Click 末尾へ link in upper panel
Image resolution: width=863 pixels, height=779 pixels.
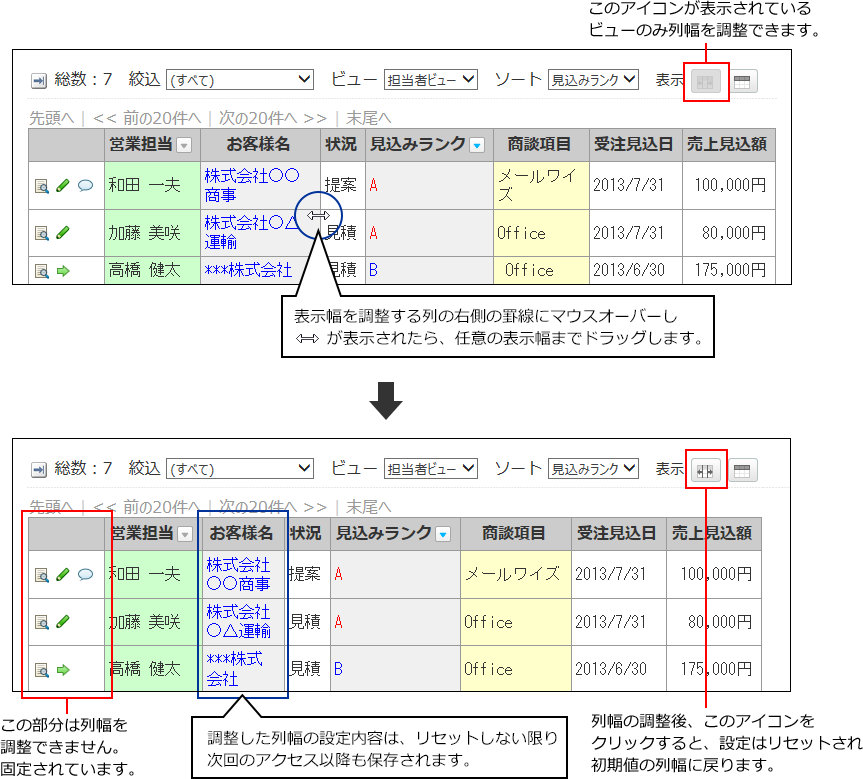[x=368, y=118]
